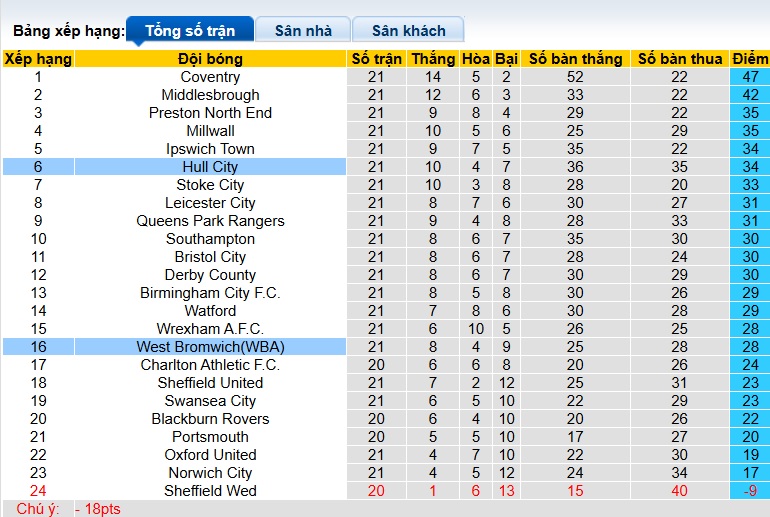Click the Số bàn thua header

[680, 59]
